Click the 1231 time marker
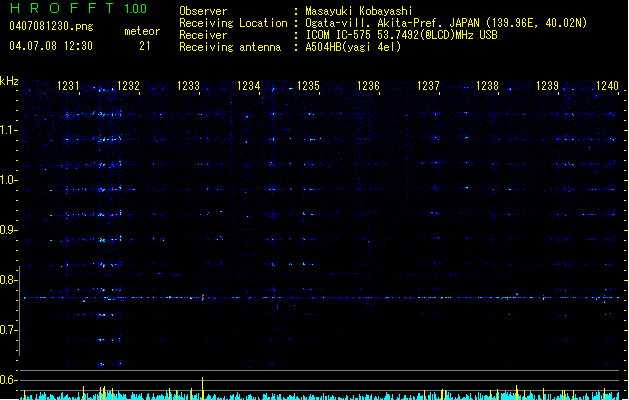 [68, 86]
